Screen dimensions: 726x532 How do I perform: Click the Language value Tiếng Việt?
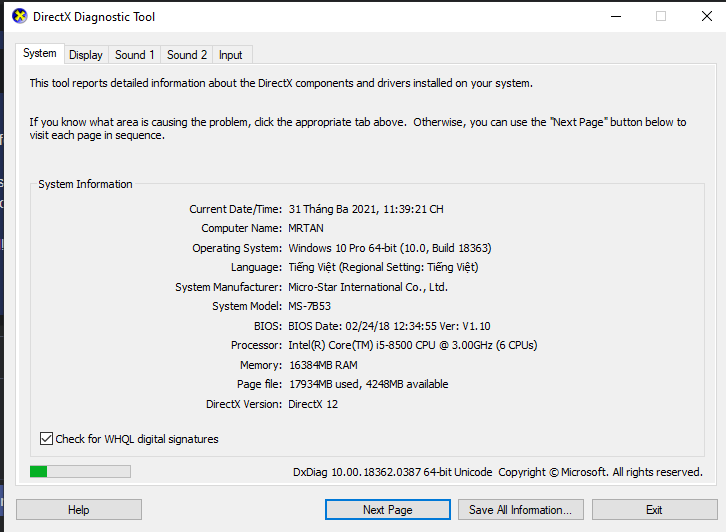tap(383, 267)
